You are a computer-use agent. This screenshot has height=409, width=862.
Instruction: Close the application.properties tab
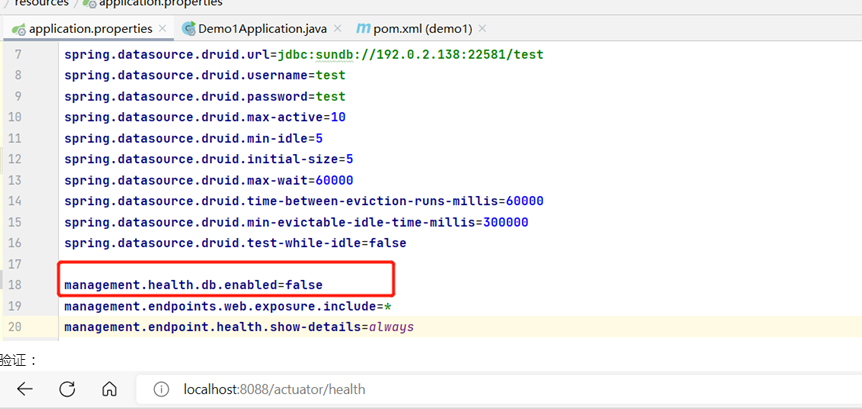tap(163, 28)
